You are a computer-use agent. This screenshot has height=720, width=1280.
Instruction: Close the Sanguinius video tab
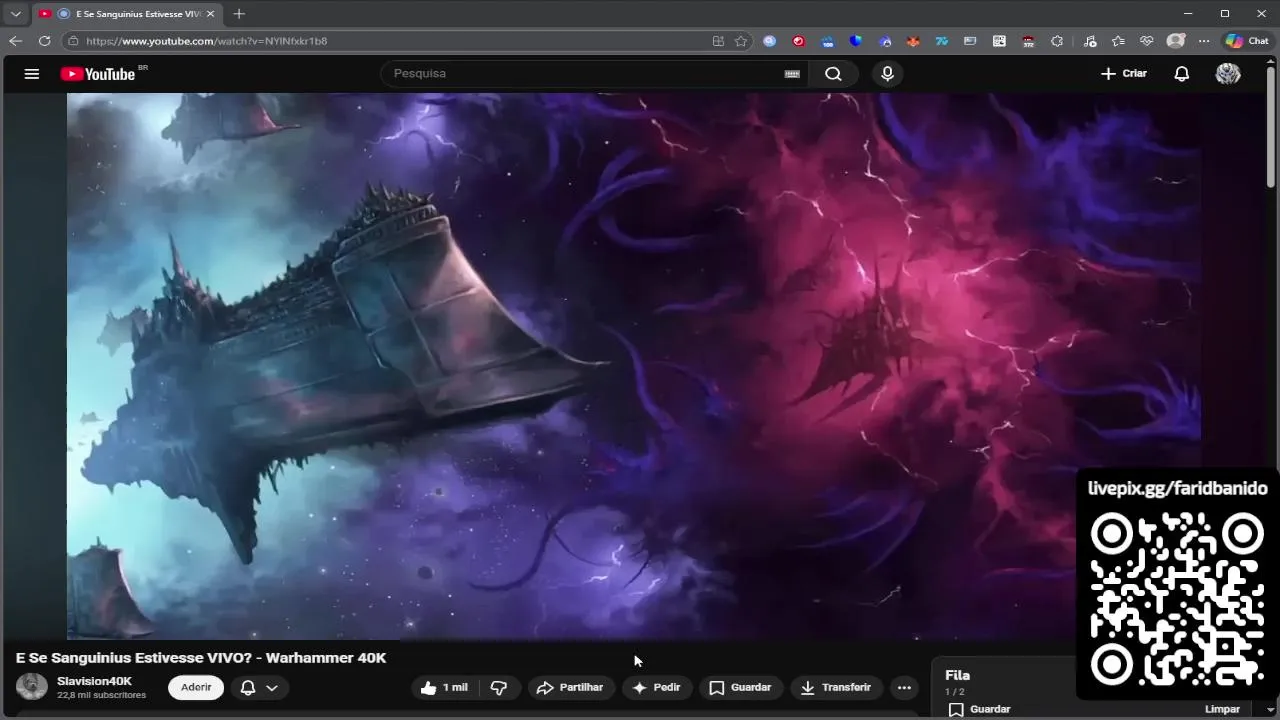coord(210,14)
